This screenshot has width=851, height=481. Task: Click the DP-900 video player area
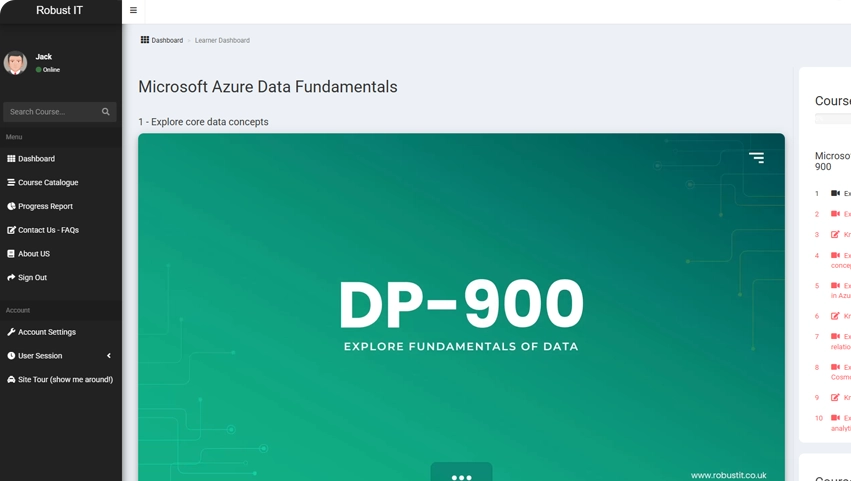pyautogui.click(x=461, y=307)
